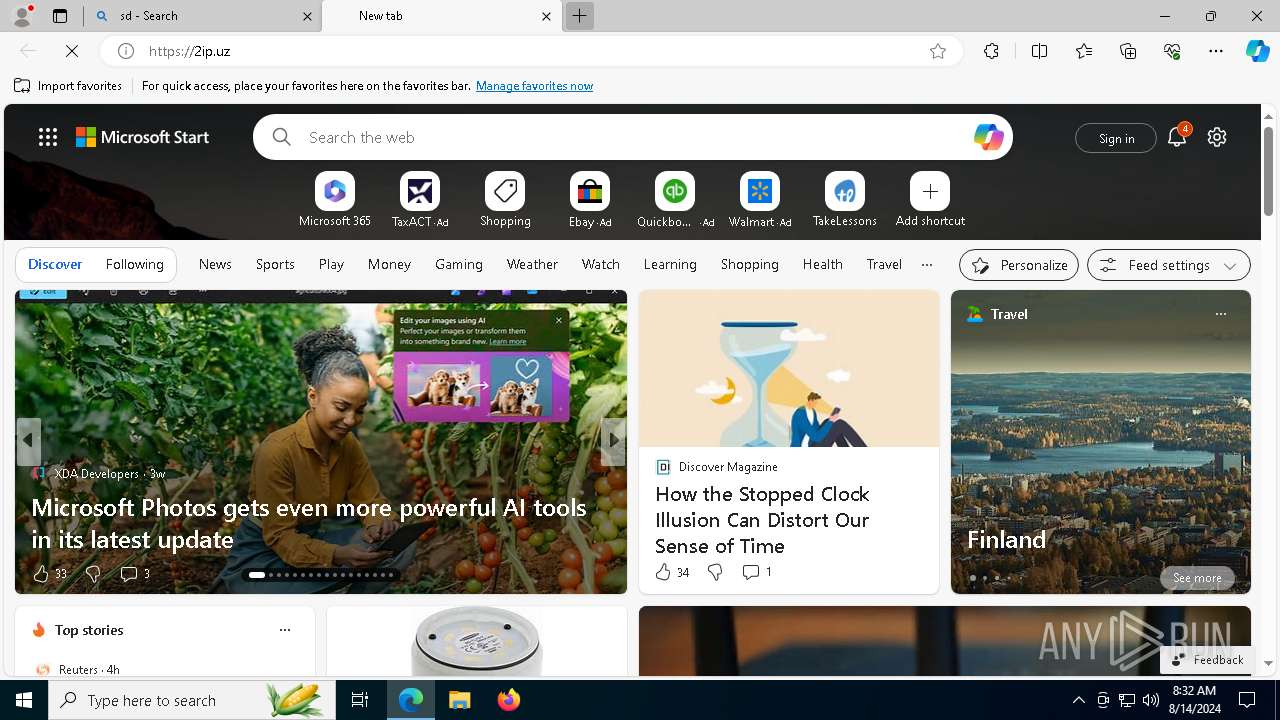Click the address bar URL field
Image resolution: width=1280 pixels, height=720 pixels.
530,51
